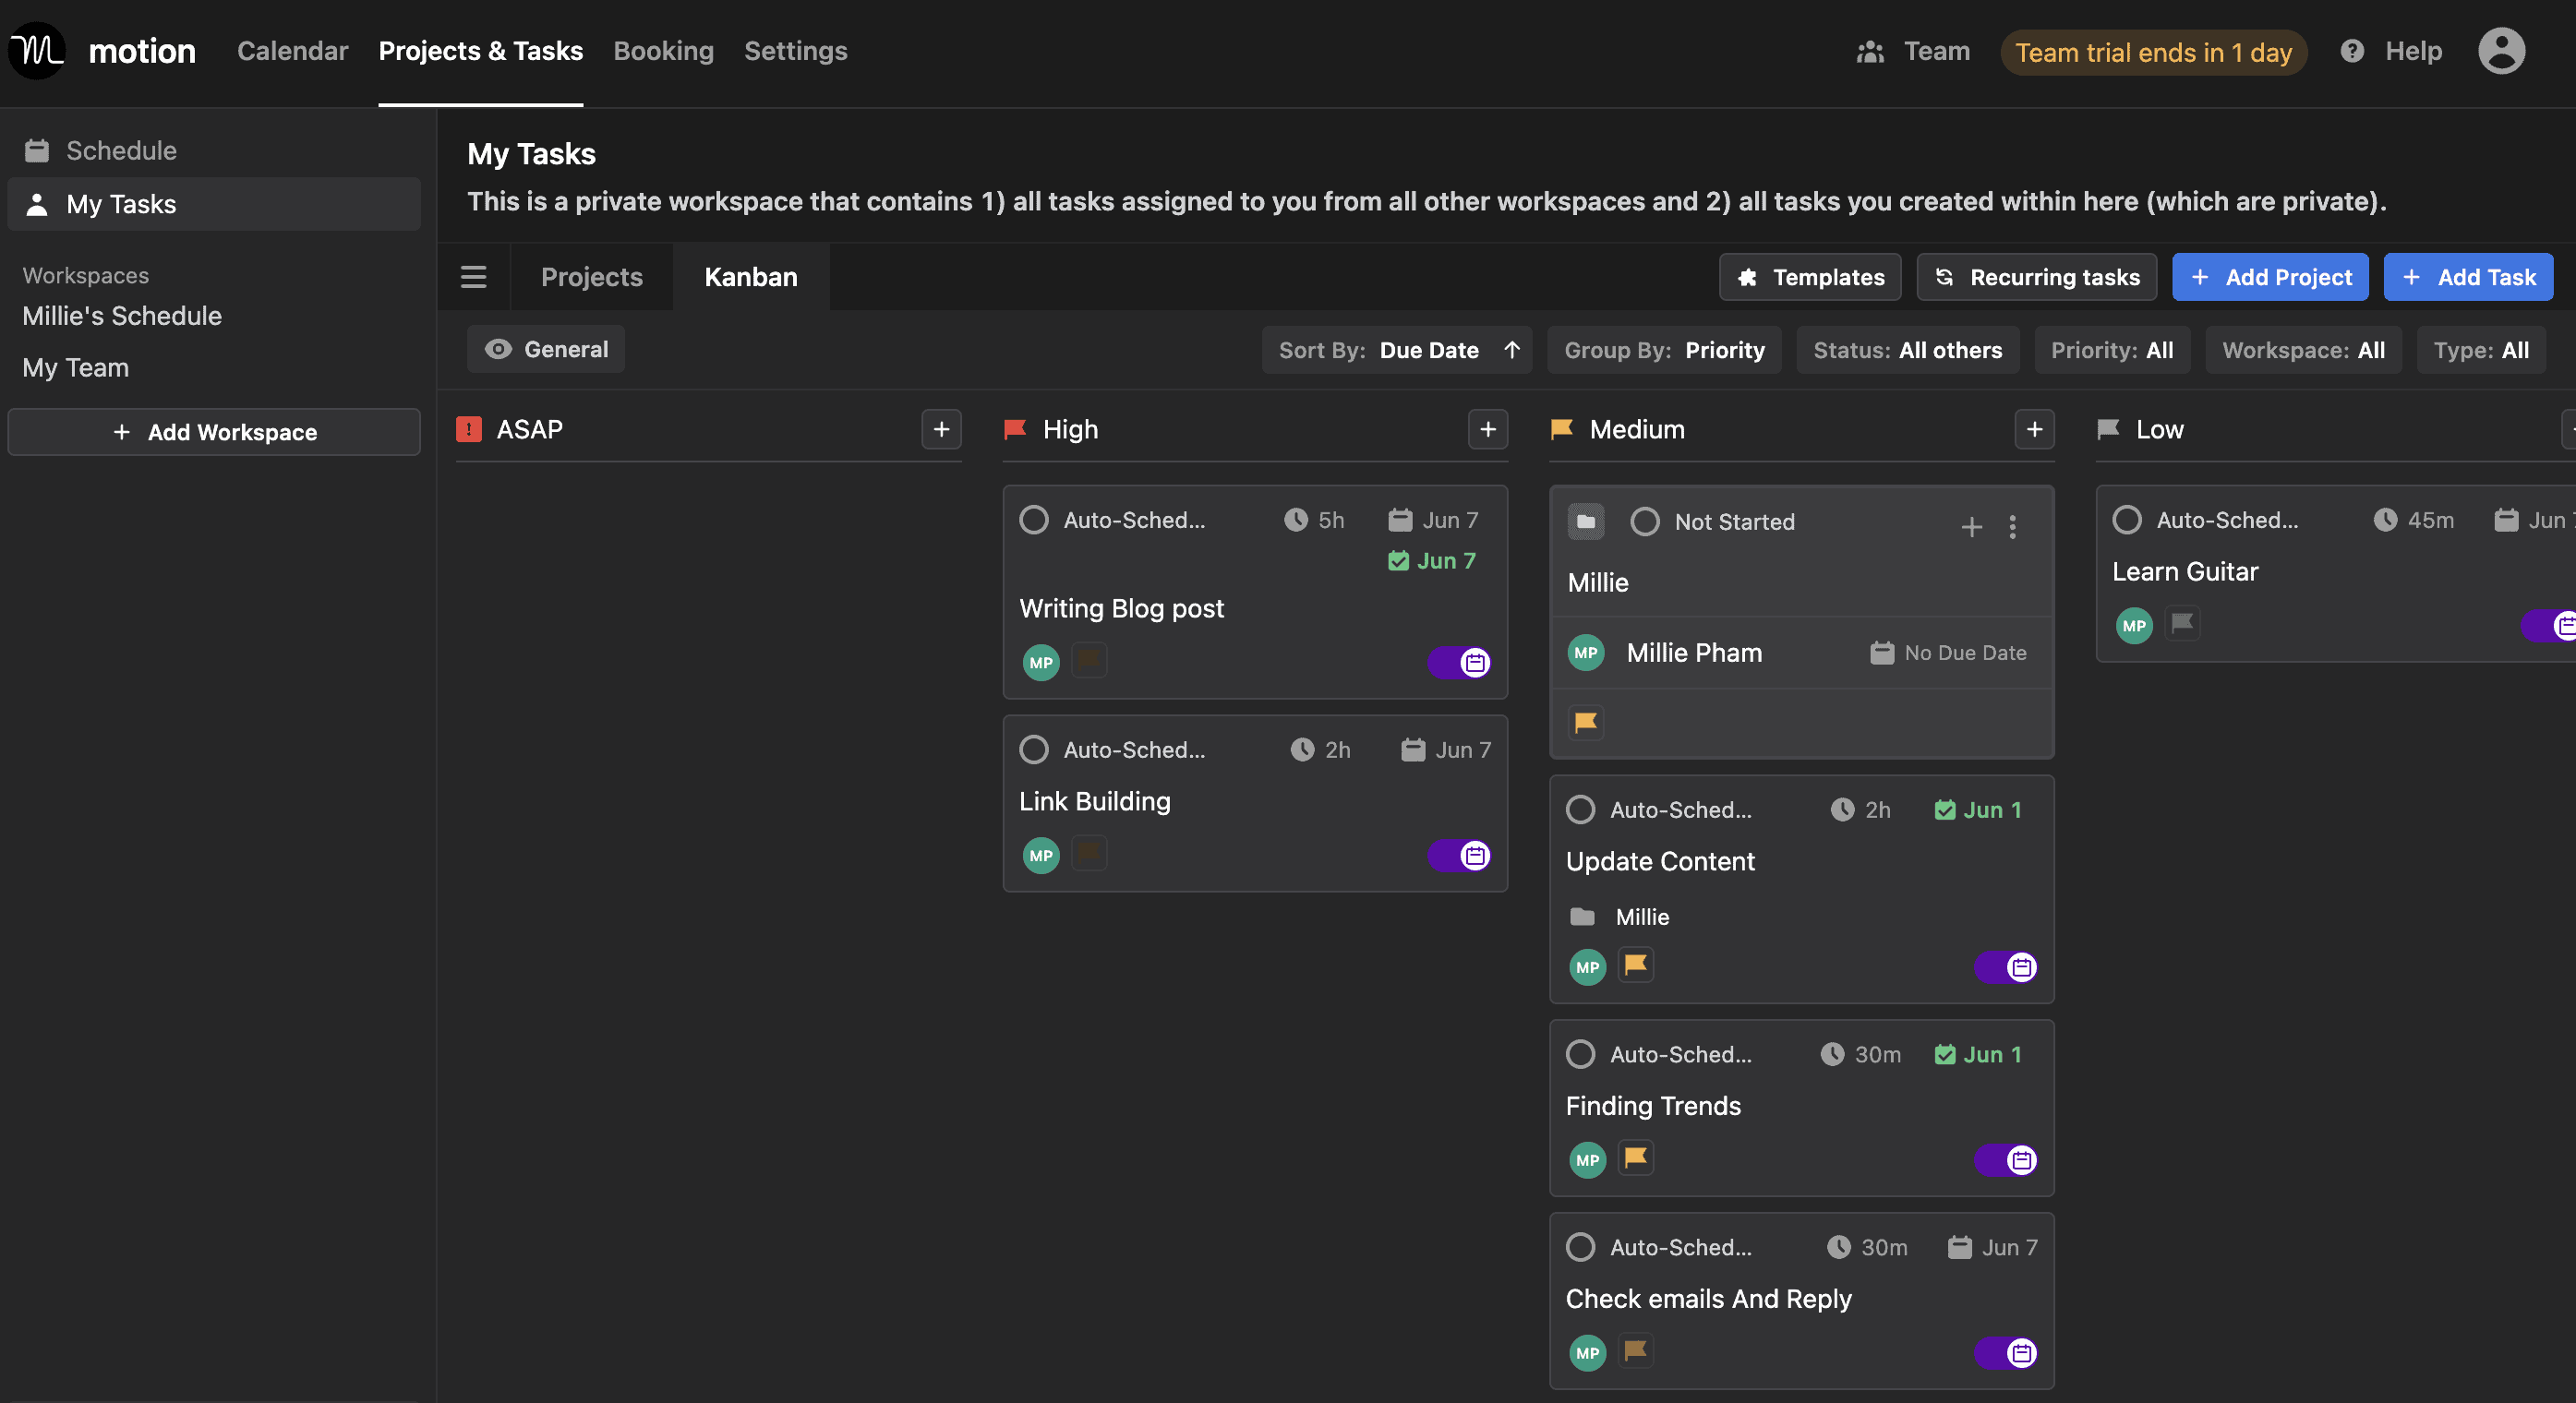This screenshot has width=2576, height=1403.
Task: Click the Add Workspace button
Action: click(x=214, y=432)
